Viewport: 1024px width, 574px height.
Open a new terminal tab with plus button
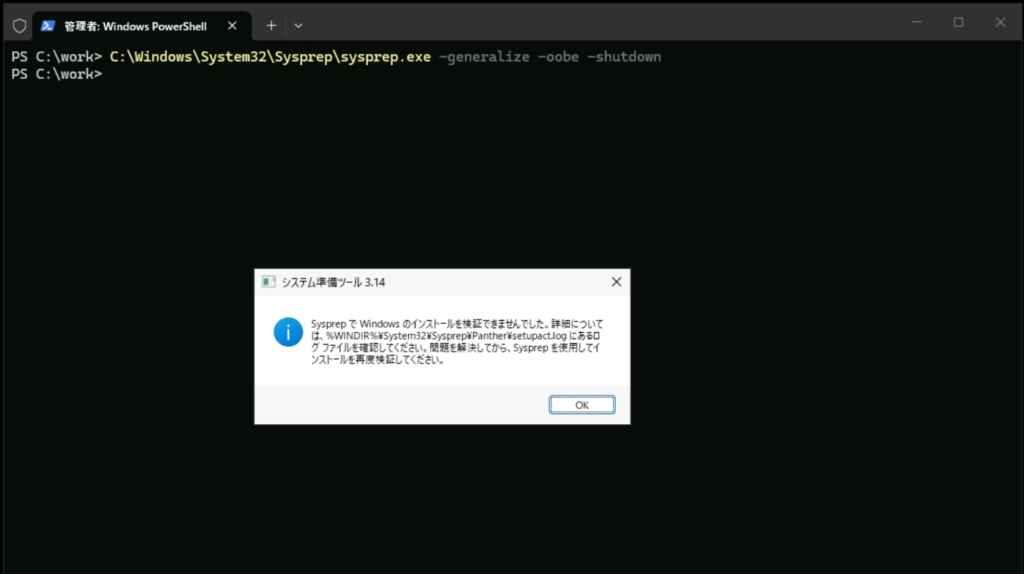click(271, 25)
